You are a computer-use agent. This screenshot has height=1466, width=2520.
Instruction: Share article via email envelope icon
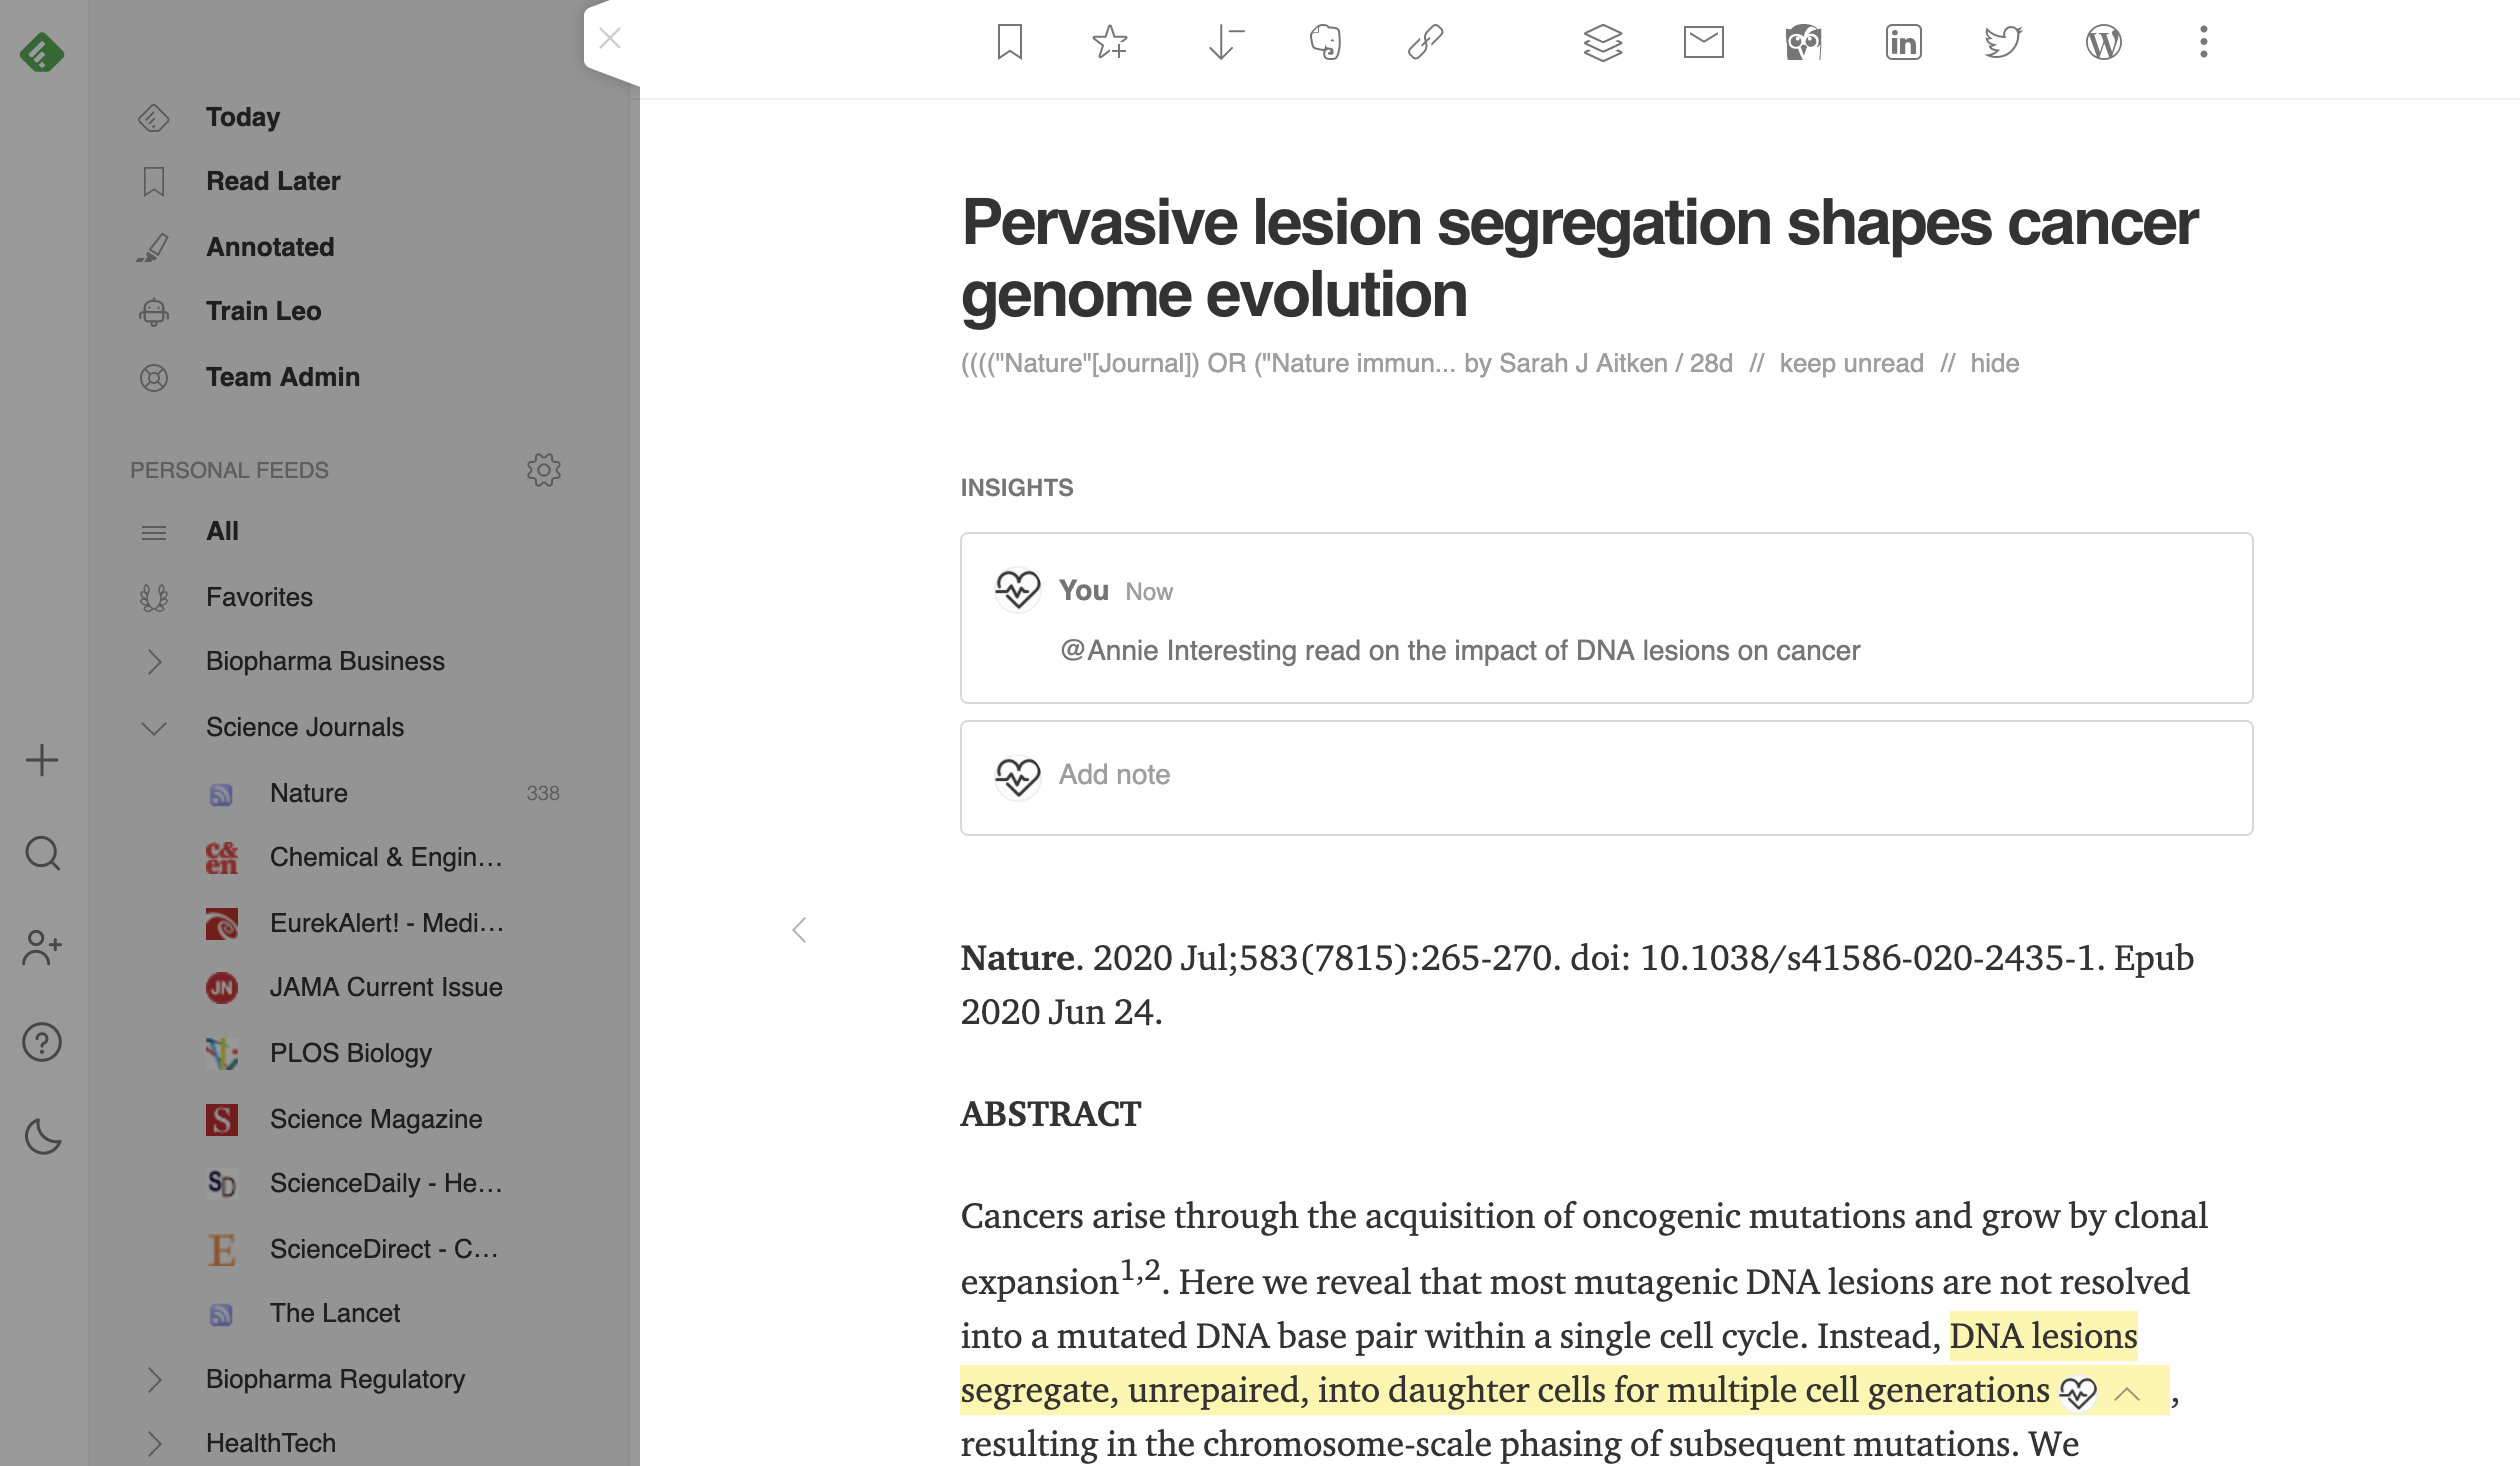pyautogui.click(x=1703, y=42)
